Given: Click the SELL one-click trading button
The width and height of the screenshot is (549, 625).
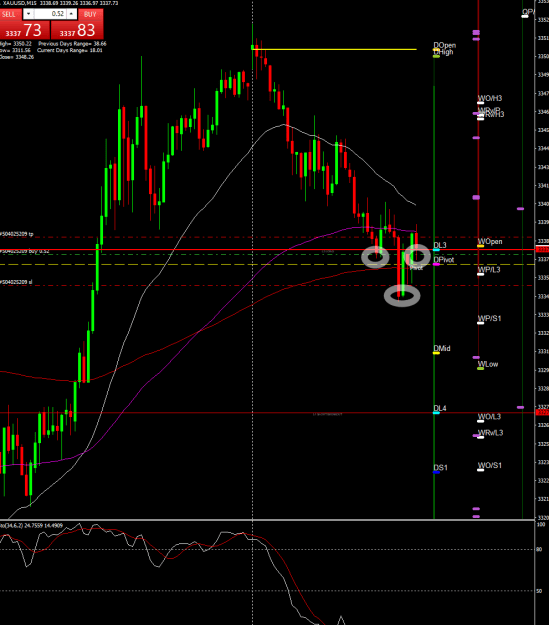Looking at the screenshot, I should point(11,14).
